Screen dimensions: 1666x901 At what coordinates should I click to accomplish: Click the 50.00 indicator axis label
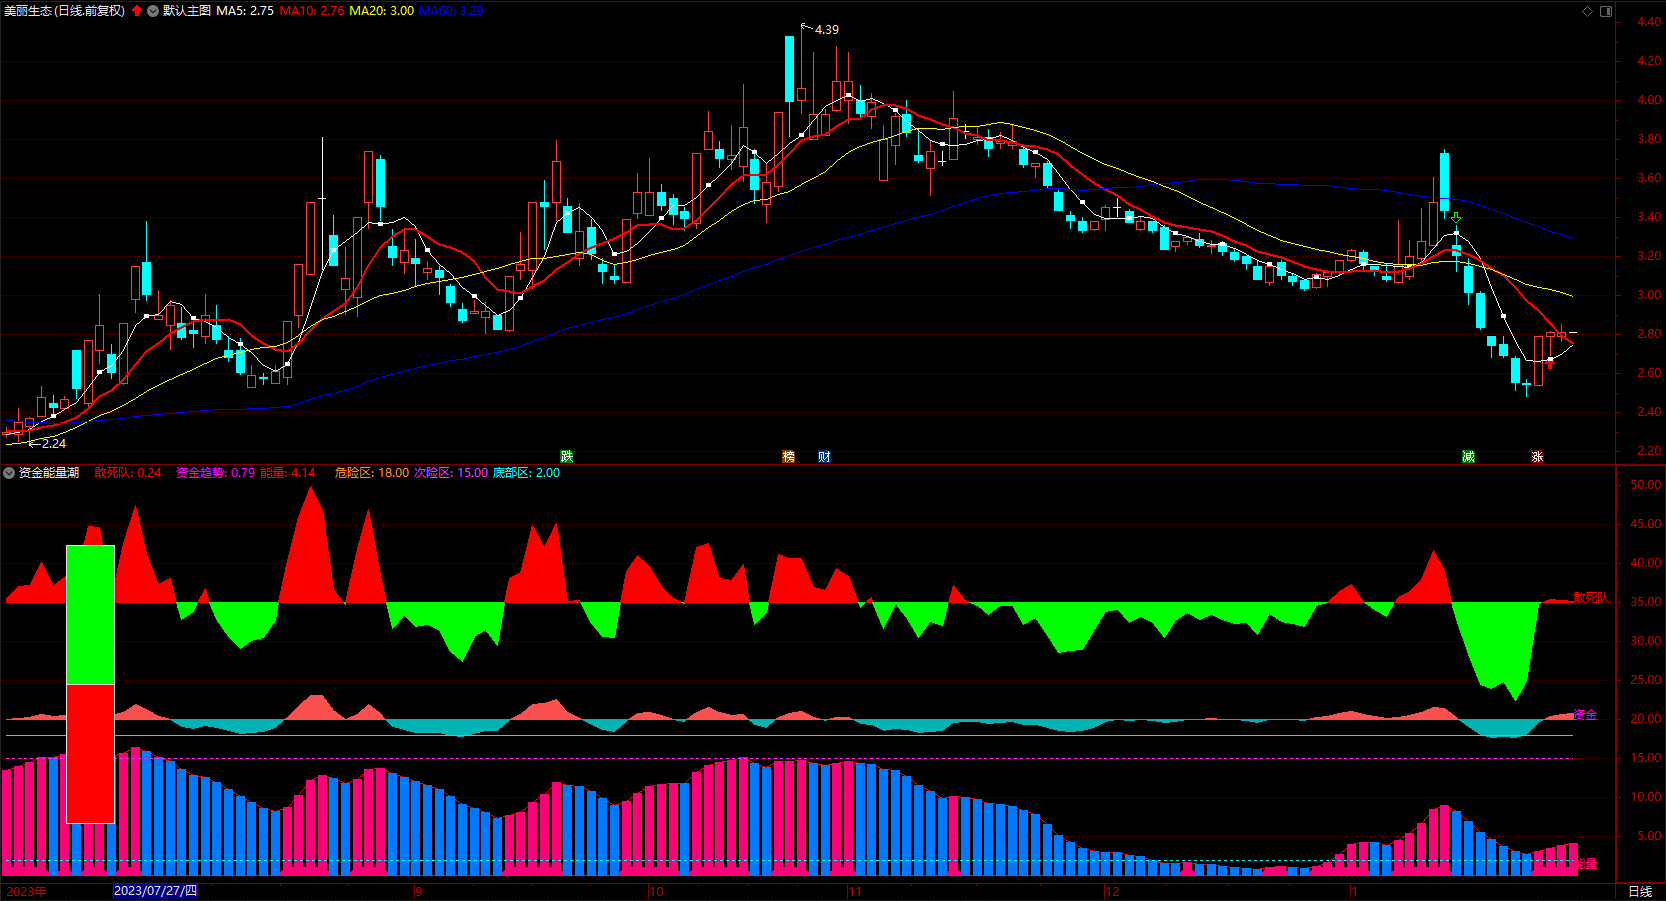1646,485
